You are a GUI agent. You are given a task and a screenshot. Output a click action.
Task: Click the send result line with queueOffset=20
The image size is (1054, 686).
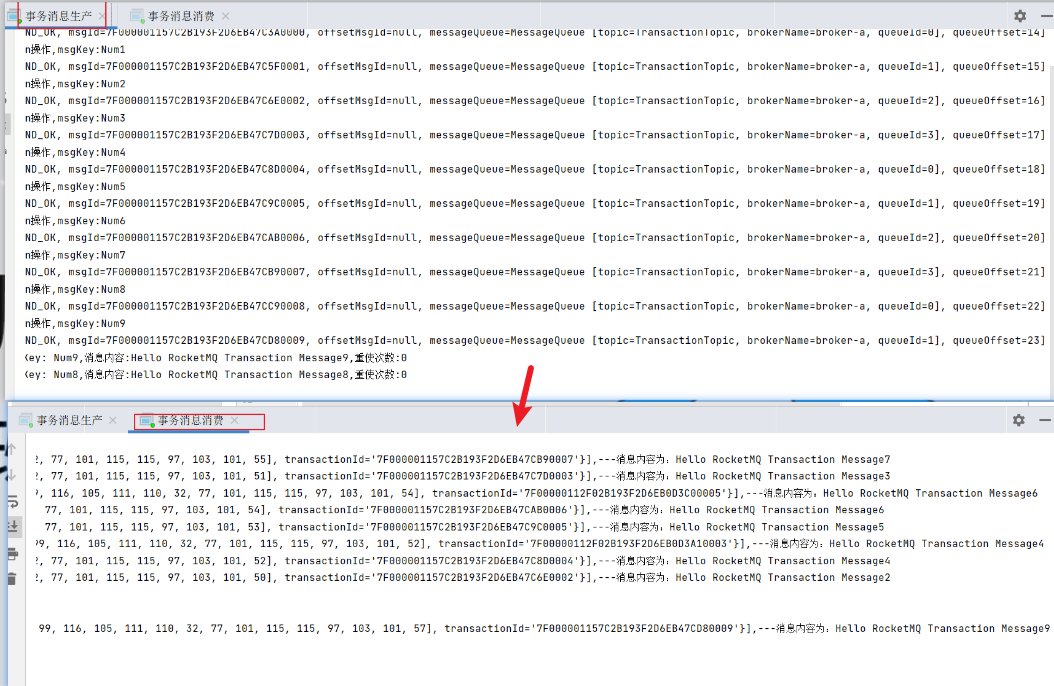point(536,238)
